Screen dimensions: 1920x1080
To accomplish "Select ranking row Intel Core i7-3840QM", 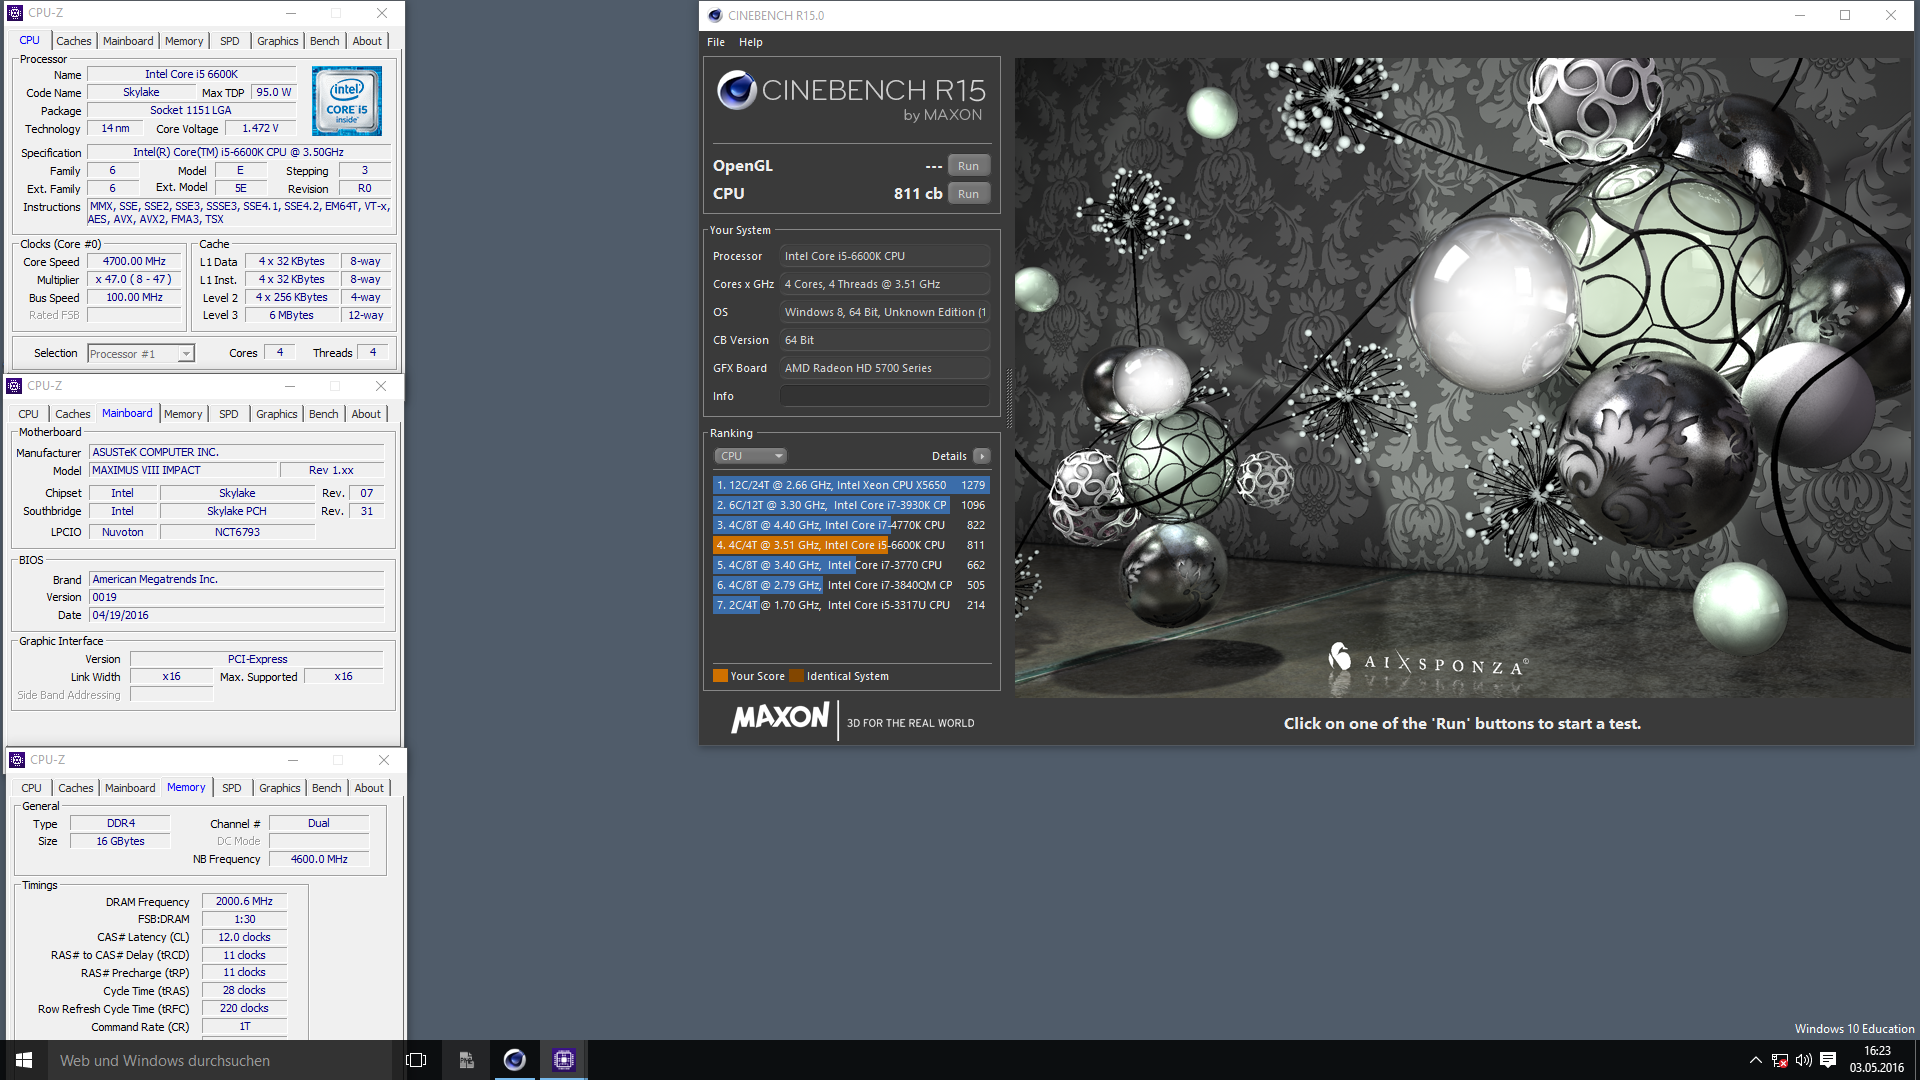I will click(x=851, y=585).
